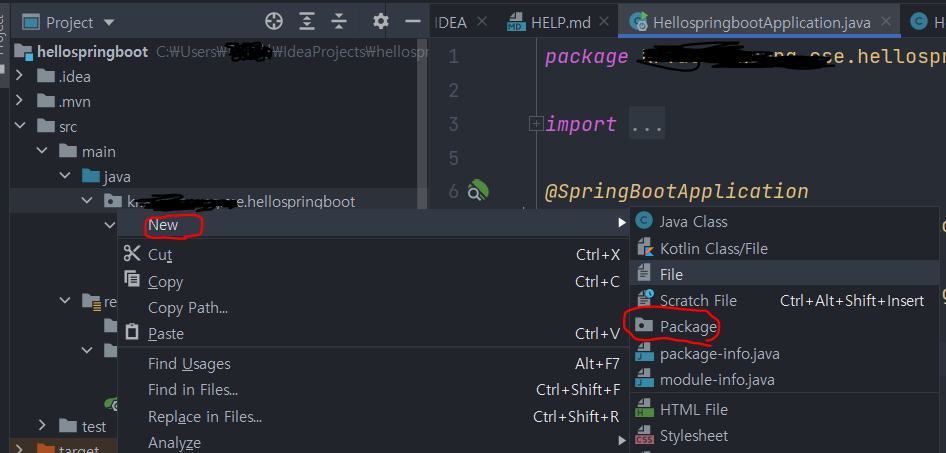Switch to the HELP.md tab
946x453 pixels.
560,23
